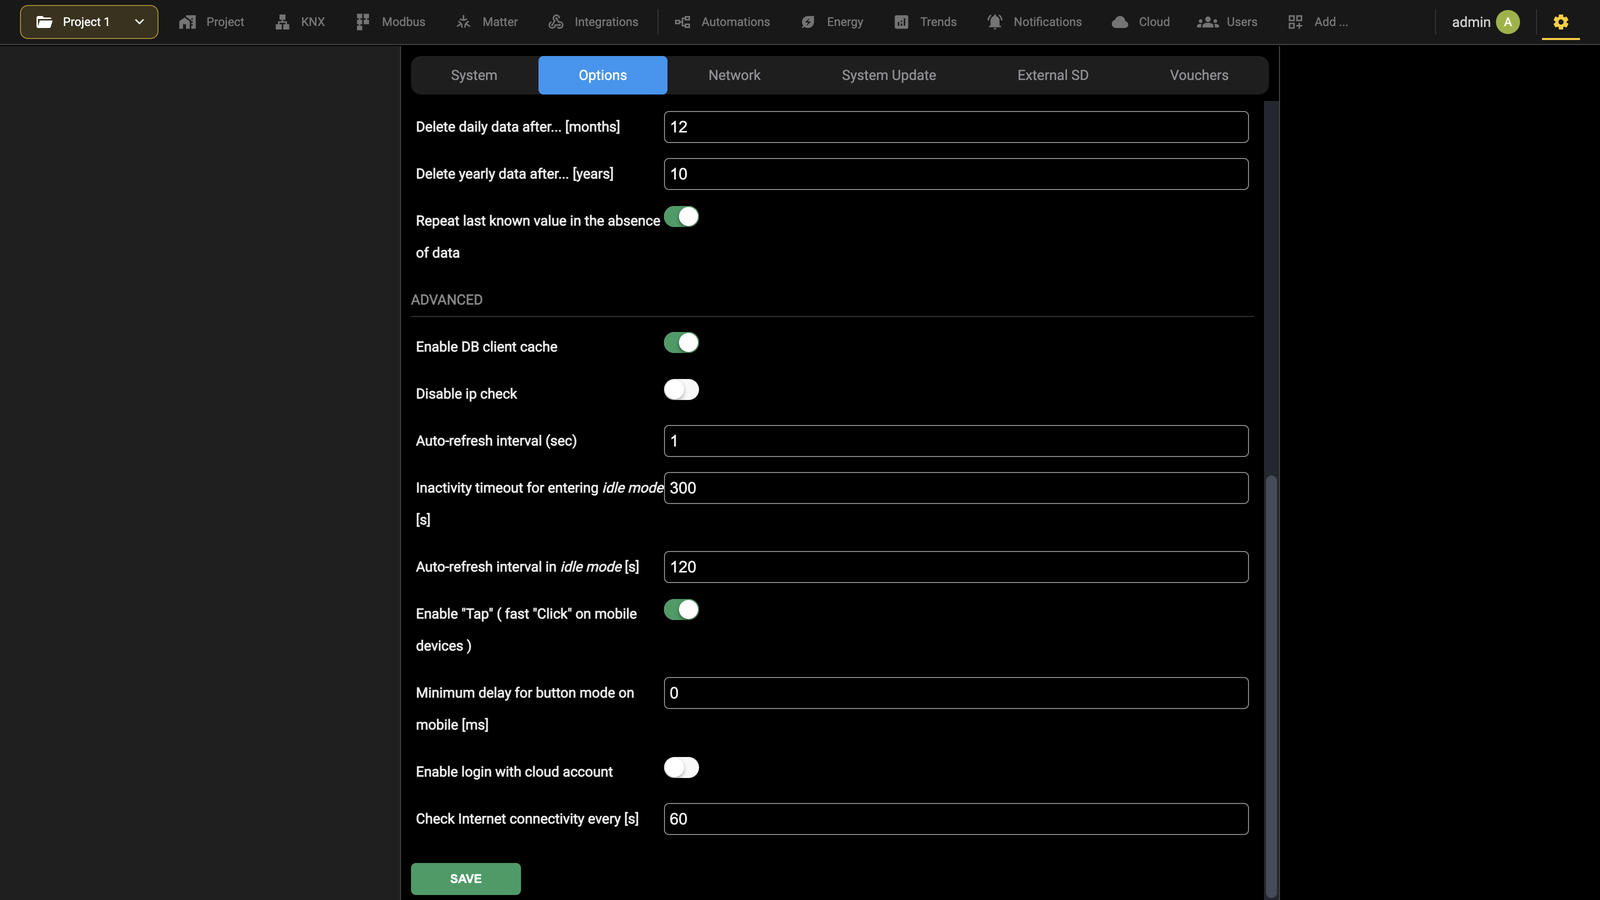The height and width of the screenshot is (900, 1600).
Task: Open the Project section house icon
Action: point(187,22)
